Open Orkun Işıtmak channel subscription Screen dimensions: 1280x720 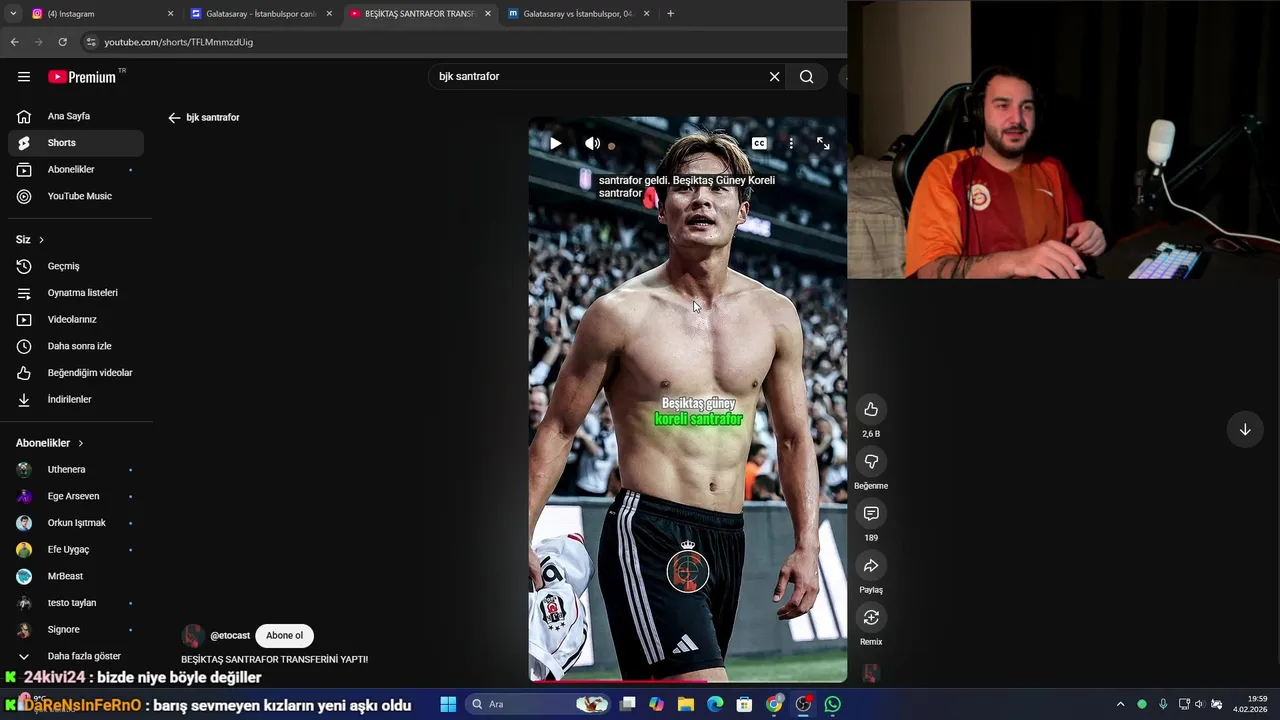pos(76,523)
